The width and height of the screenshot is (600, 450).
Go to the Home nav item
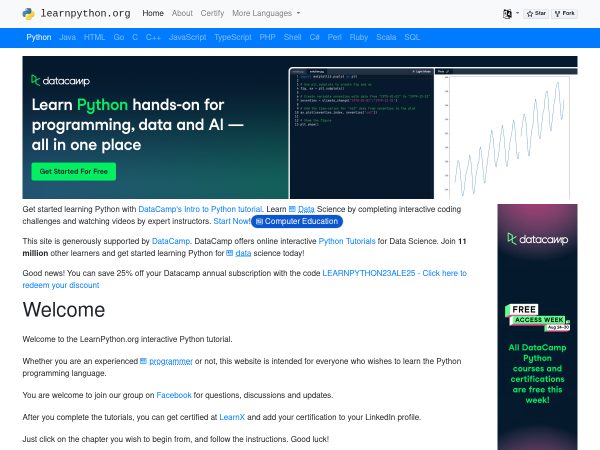[153, 13]
